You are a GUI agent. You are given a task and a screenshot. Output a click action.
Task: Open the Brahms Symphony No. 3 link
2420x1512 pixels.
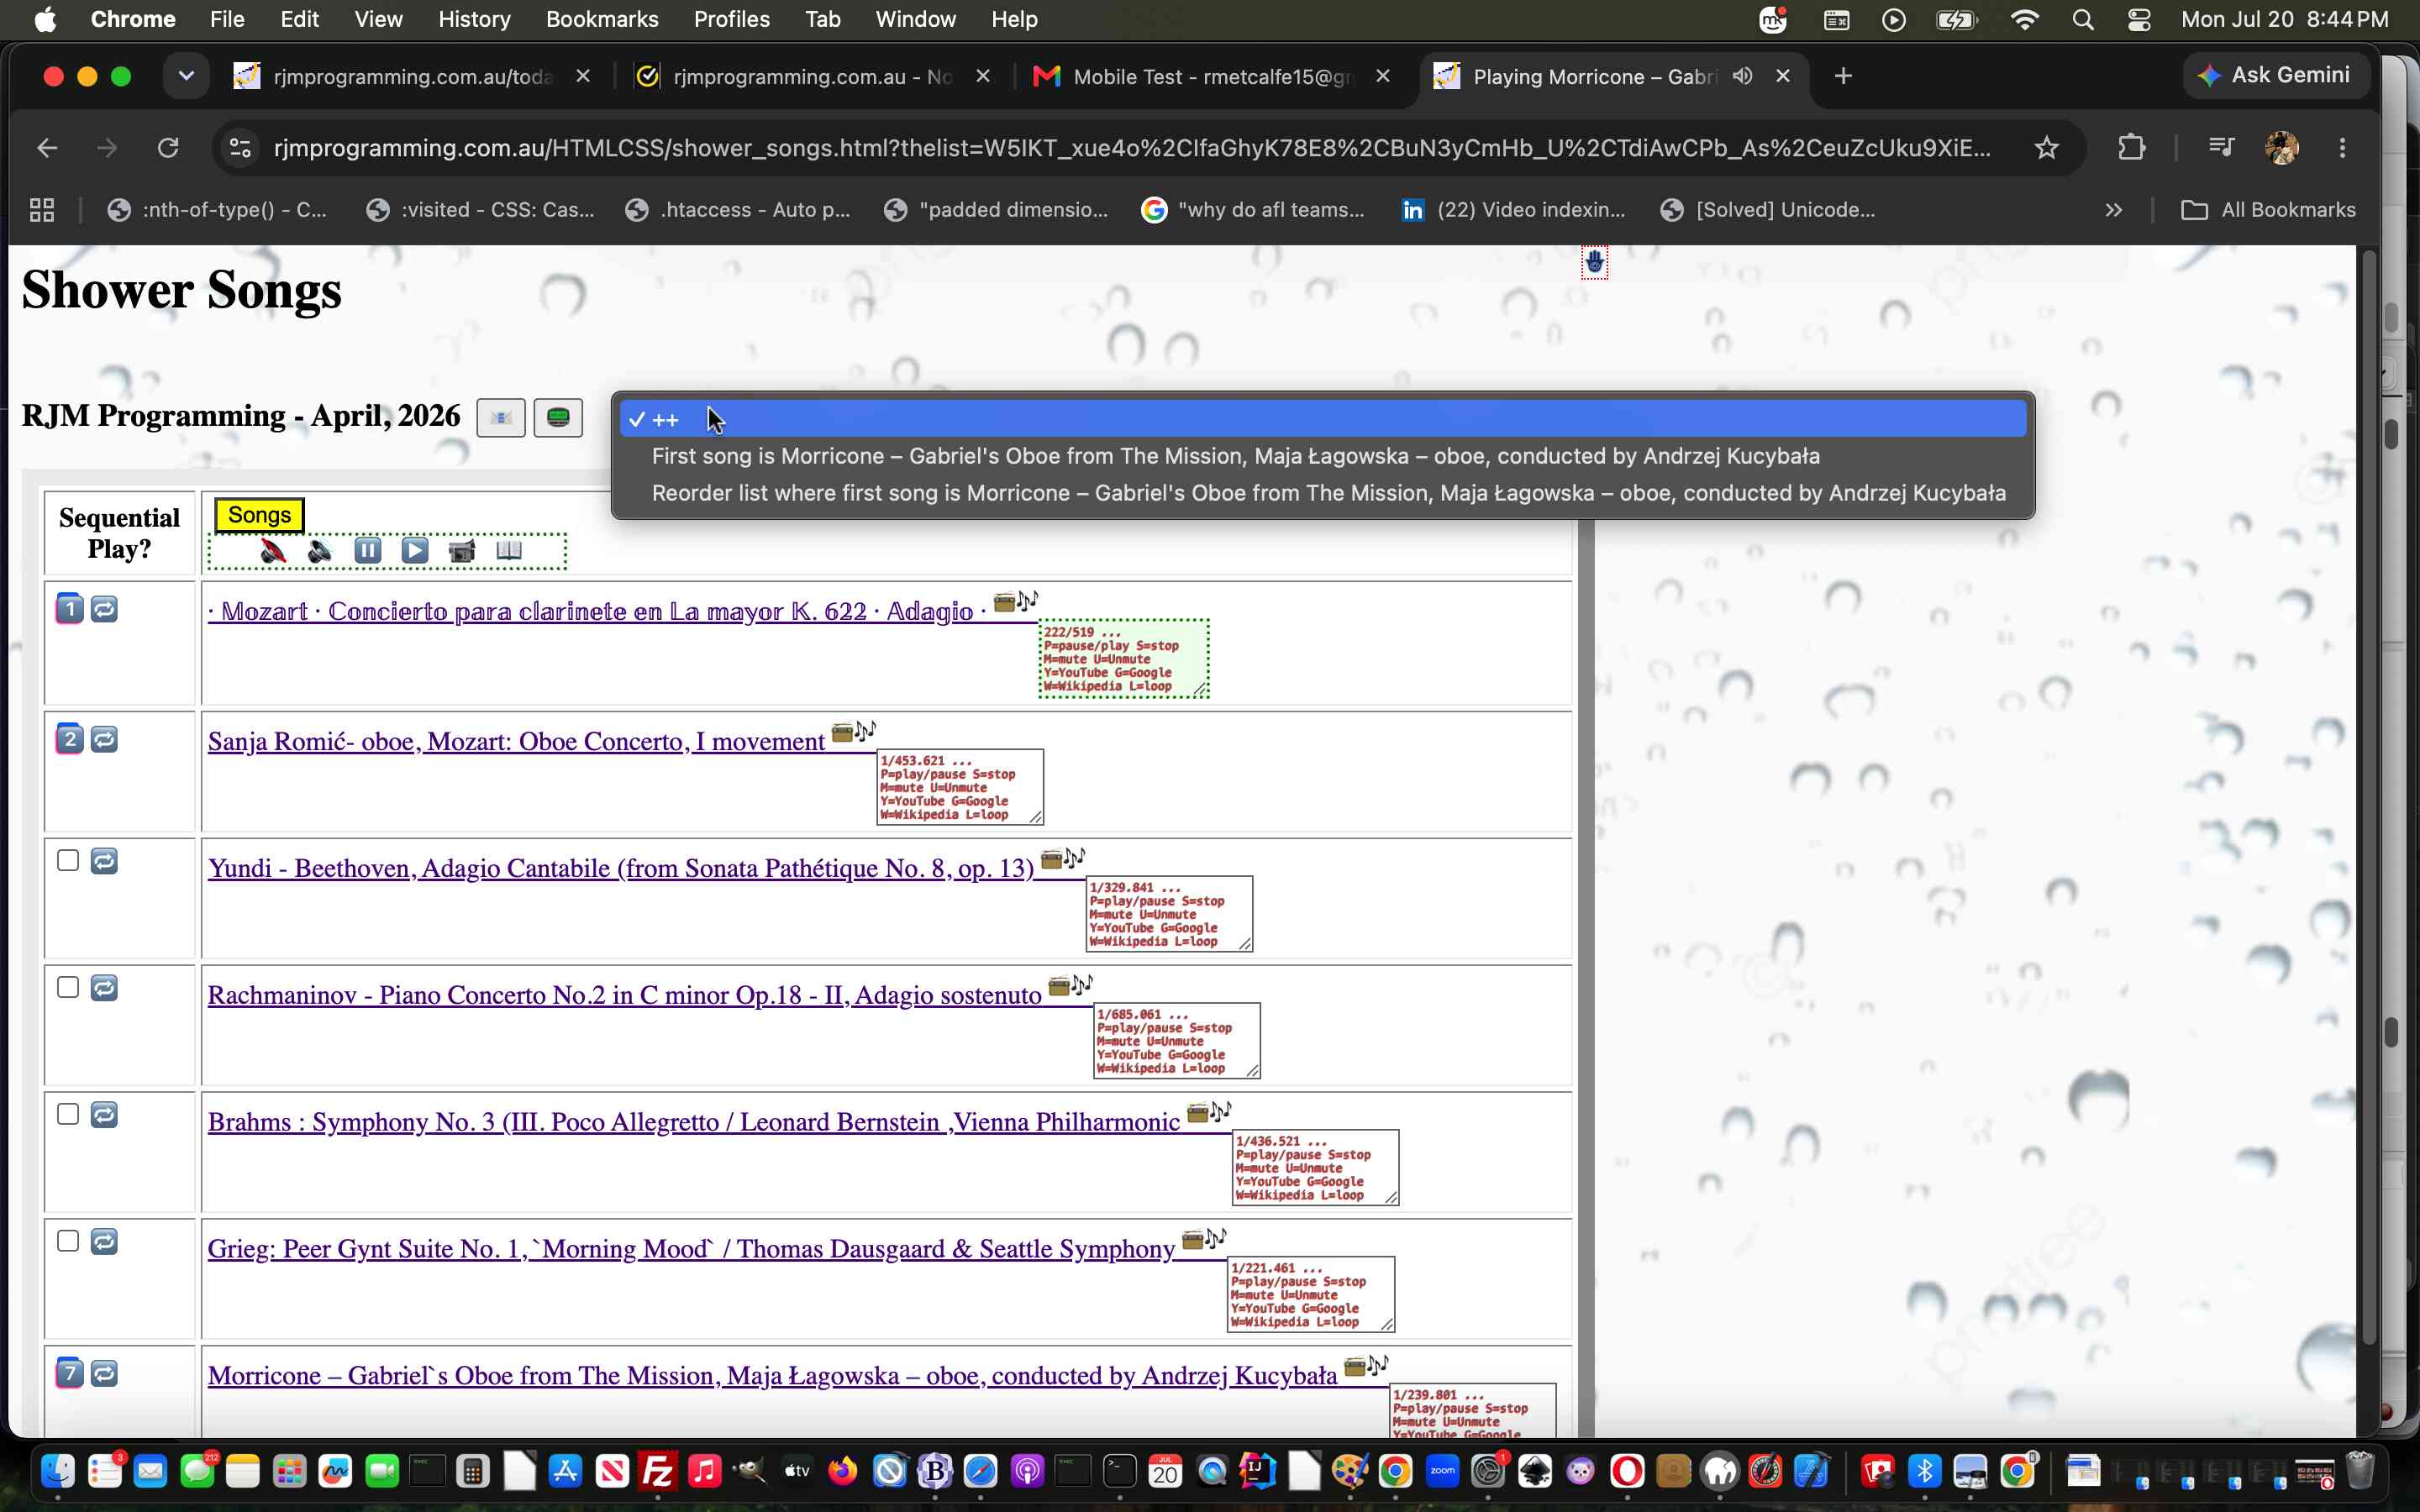pos(694,1122)
